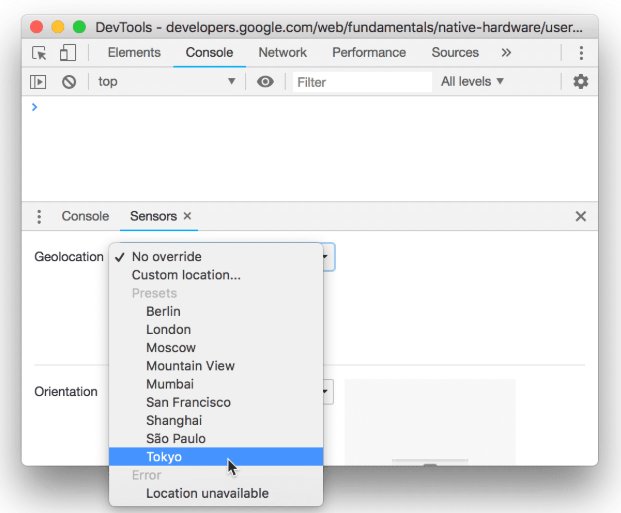Image resolution: width=621 pixels, height=513 pixels.
Task: Click the console Filter text field
Action: (360, 82)
